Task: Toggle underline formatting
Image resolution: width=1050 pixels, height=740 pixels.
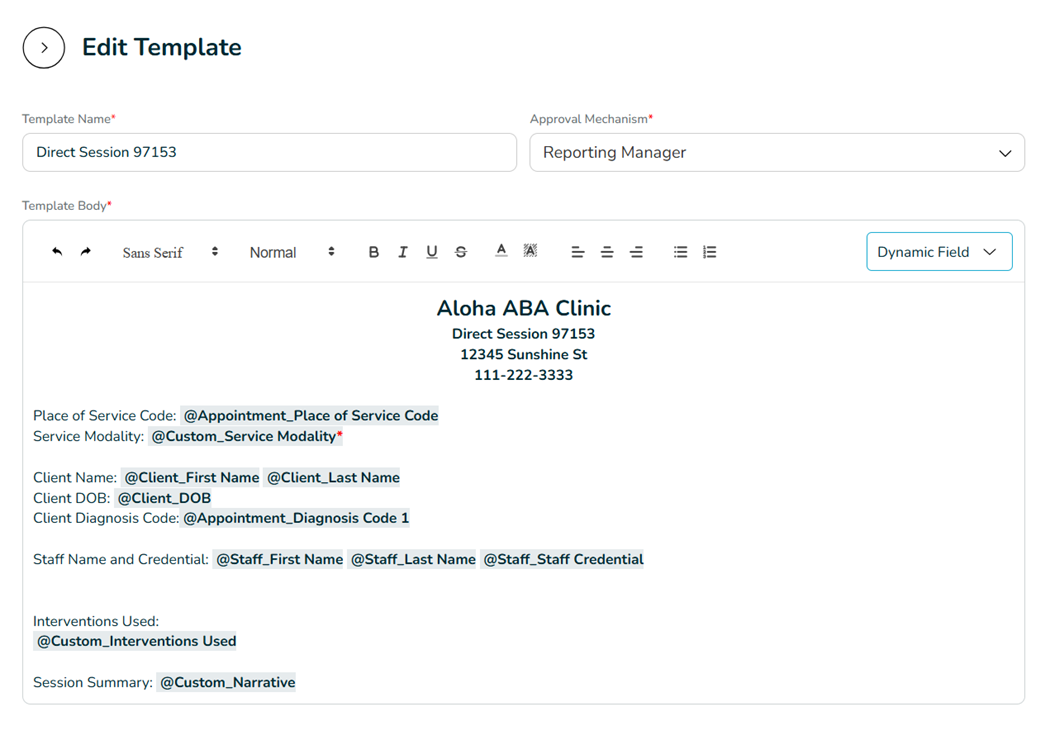Action: tap(432, 252)
